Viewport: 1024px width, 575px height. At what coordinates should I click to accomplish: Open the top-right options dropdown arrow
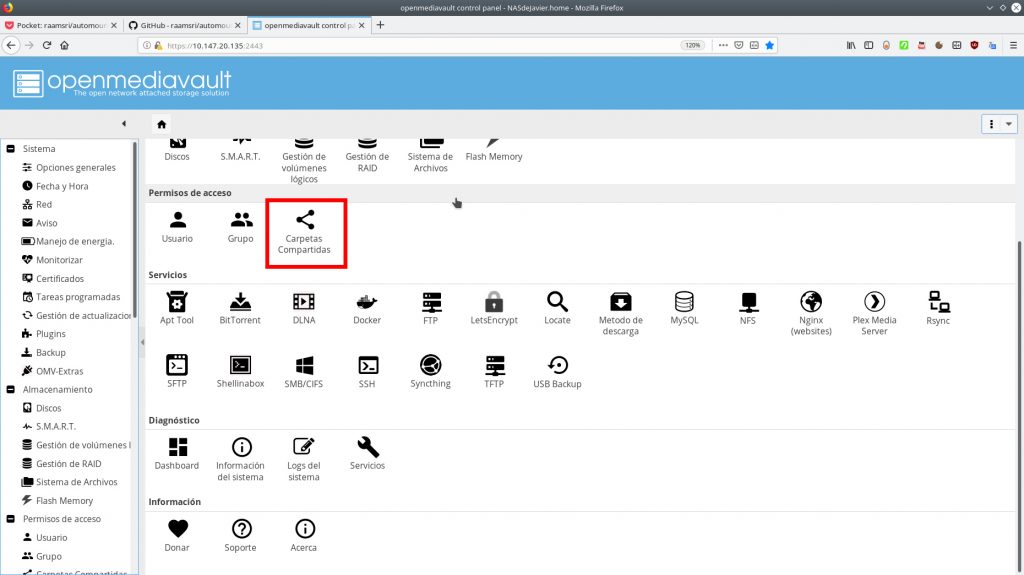[1009, 124]
